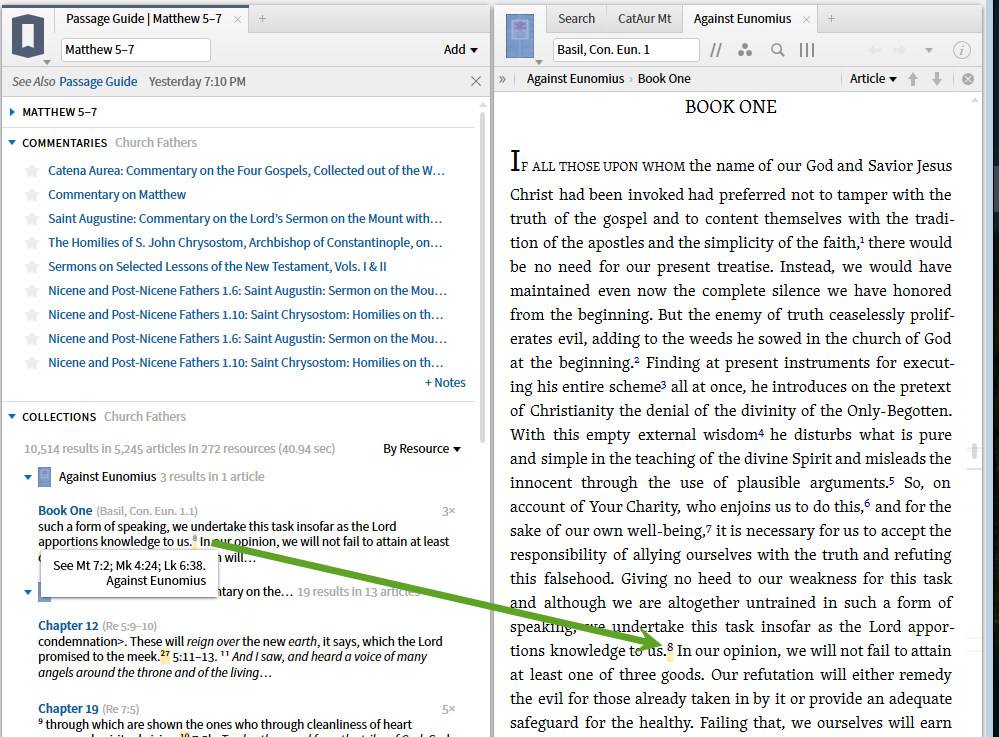Close the Passage Guide tab

237,19
